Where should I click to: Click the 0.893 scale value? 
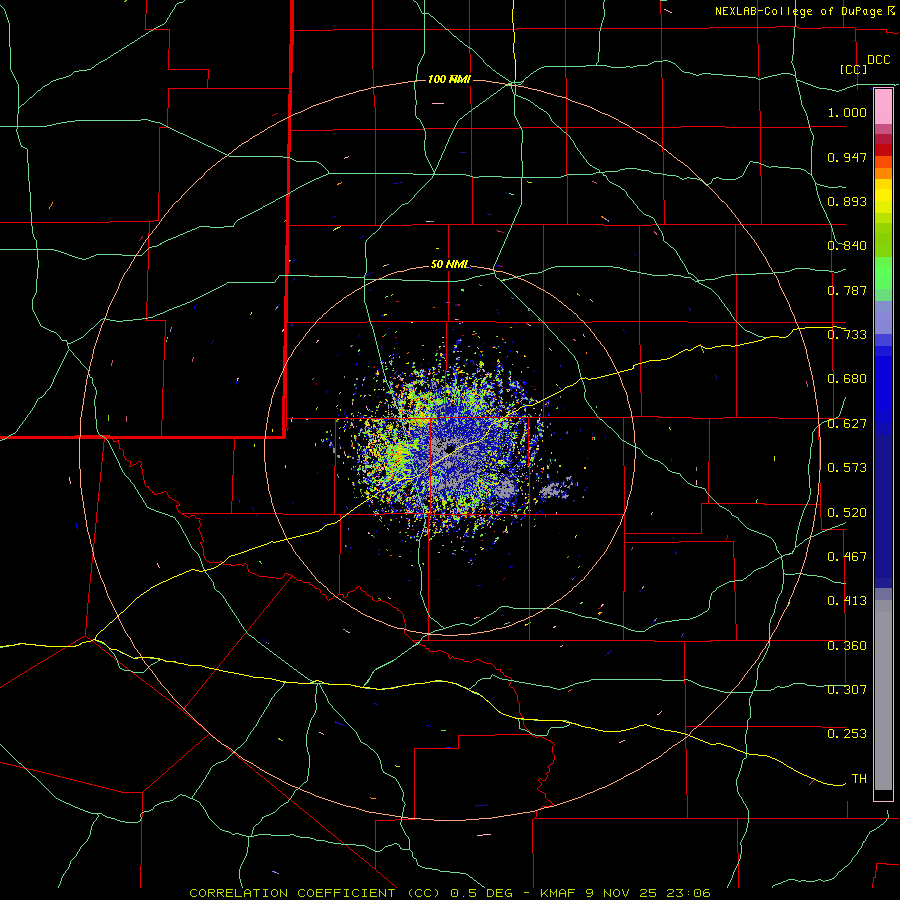coord(847,201)
